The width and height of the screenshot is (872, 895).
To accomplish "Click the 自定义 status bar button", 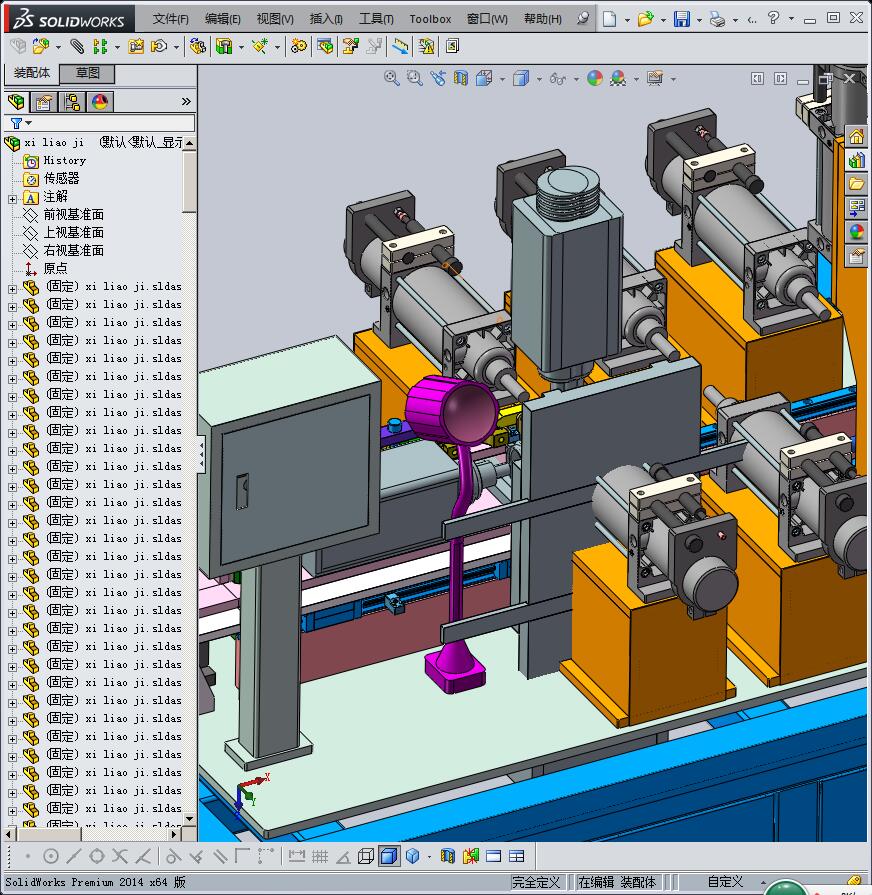I will click(725, 881).
